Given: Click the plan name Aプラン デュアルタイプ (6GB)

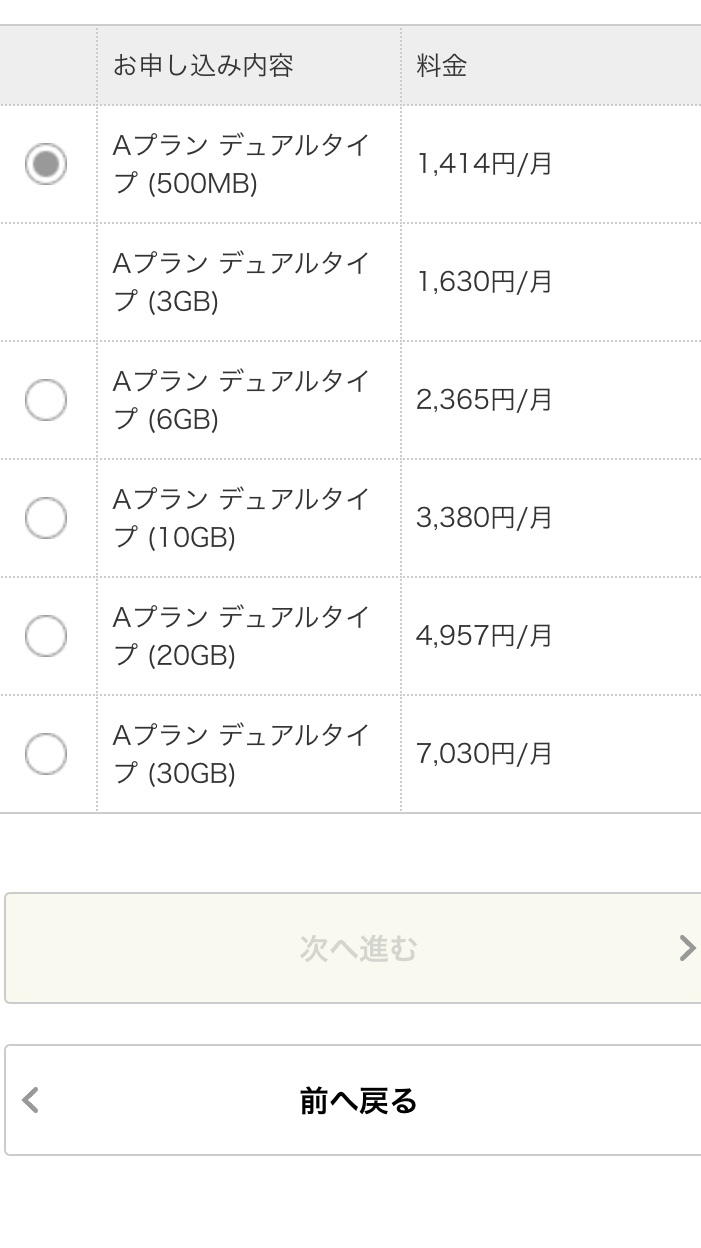Looking at the screenshot, I should click(x=248, y=399).
